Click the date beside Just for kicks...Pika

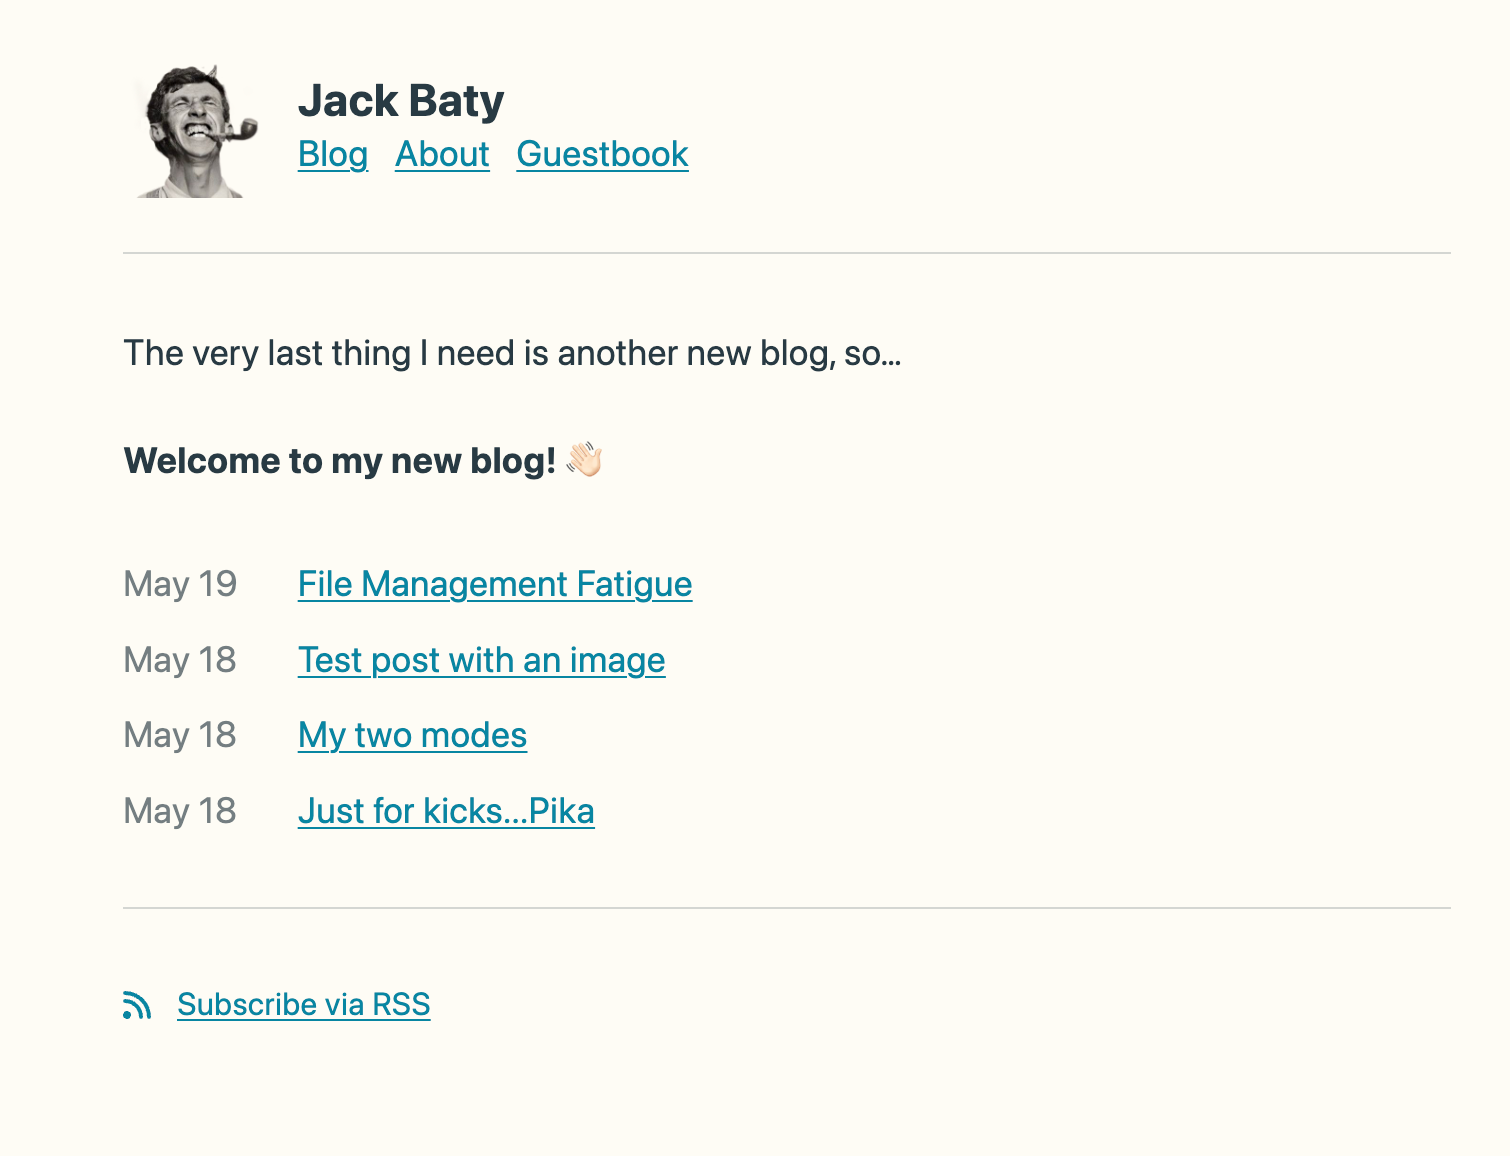click(x=180, y=811)
